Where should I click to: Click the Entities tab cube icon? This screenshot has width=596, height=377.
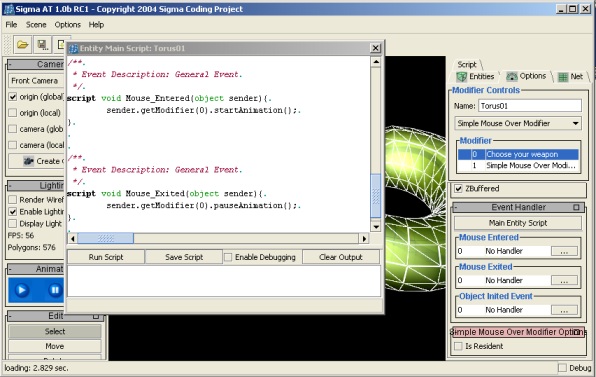tap(461, 77)
